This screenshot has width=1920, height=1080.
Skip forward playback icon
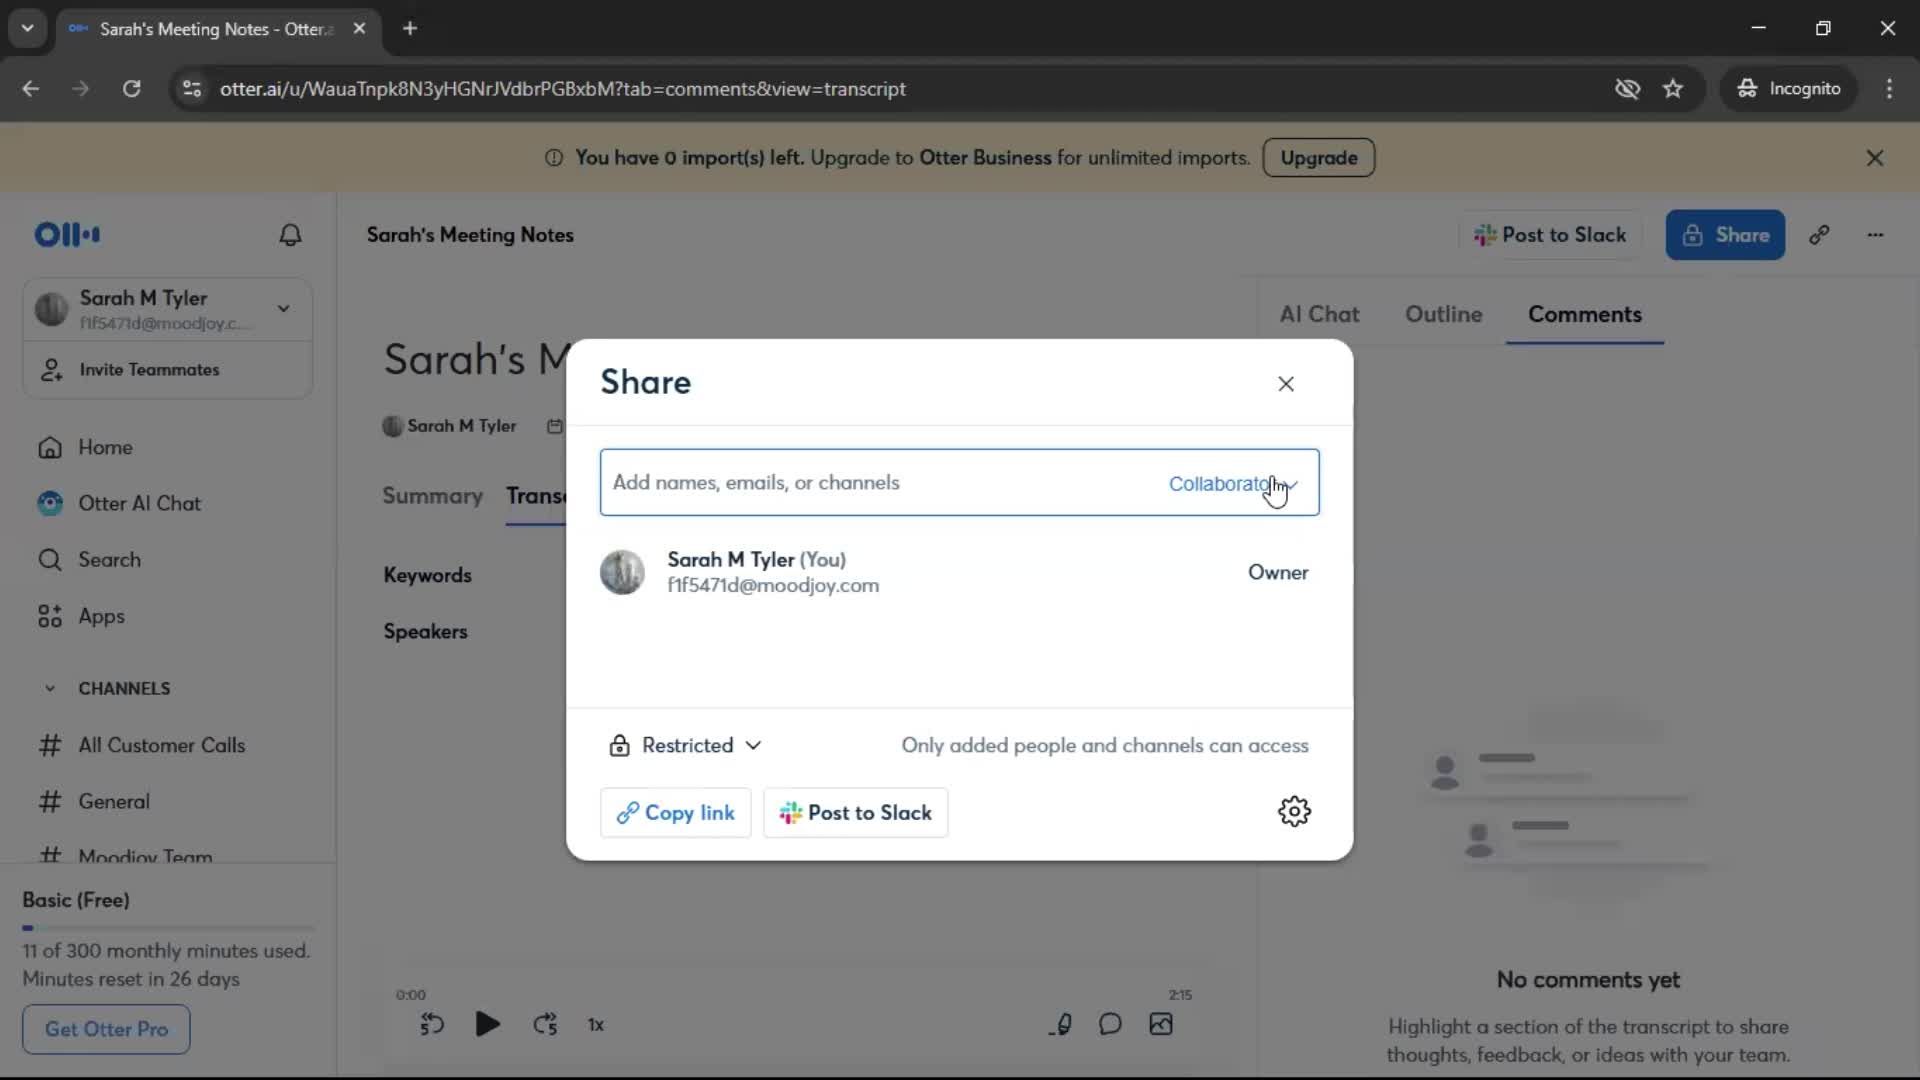[545, 1024]
